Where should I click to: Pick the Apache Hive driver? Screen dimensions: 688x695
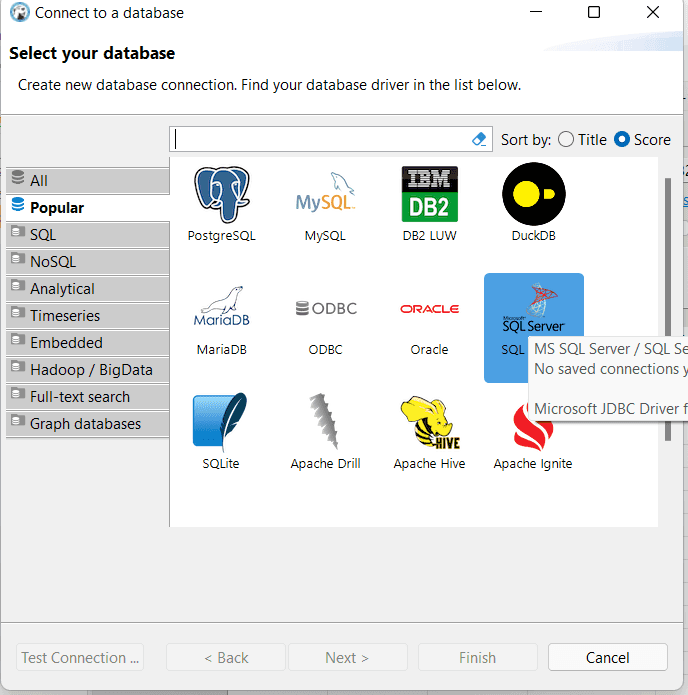(429, 431)
